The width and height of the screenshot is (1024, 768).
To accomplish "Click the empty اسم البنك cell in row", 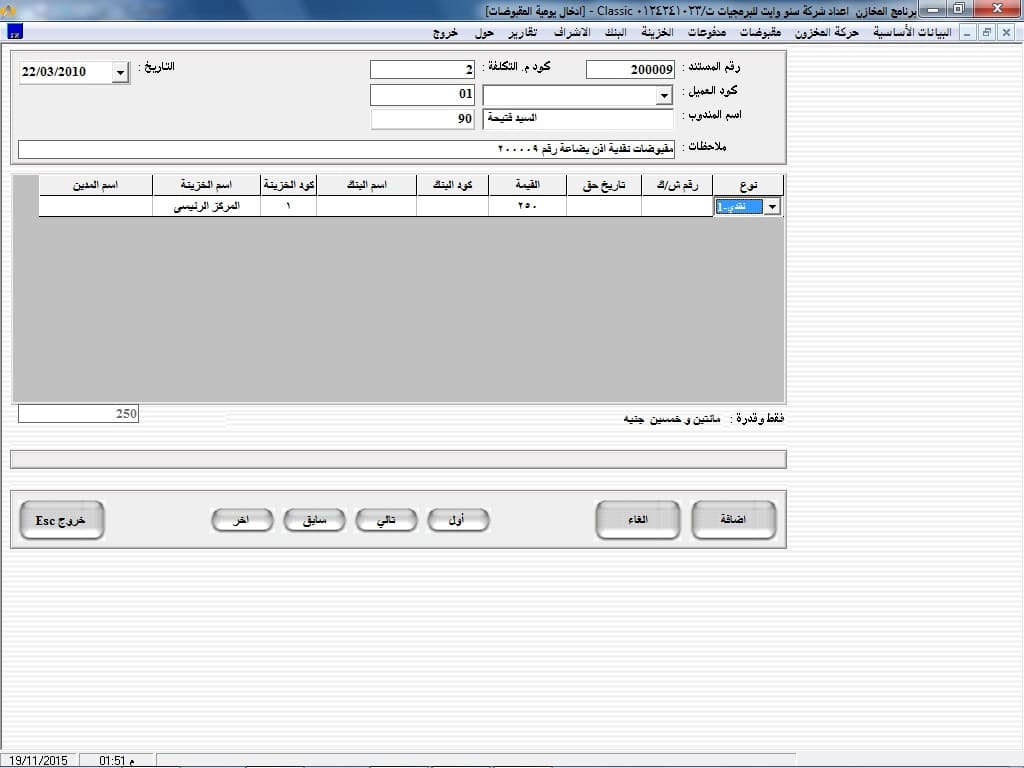I will pos(366,206).
